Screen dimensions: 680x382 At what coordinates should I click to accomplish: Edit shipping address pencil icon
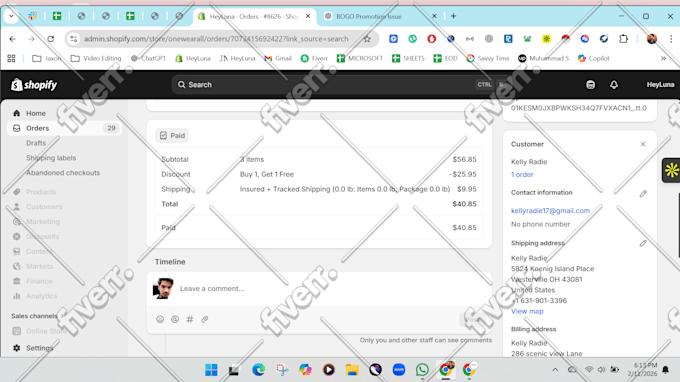point(643,244)
